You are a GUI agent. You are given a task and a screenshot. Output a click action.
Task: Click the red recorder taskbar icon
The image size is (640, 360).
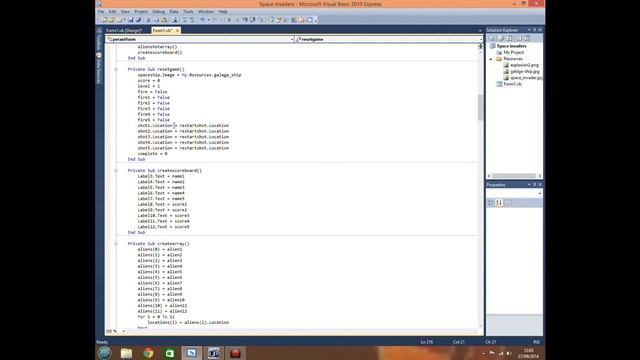click(235, 353)
